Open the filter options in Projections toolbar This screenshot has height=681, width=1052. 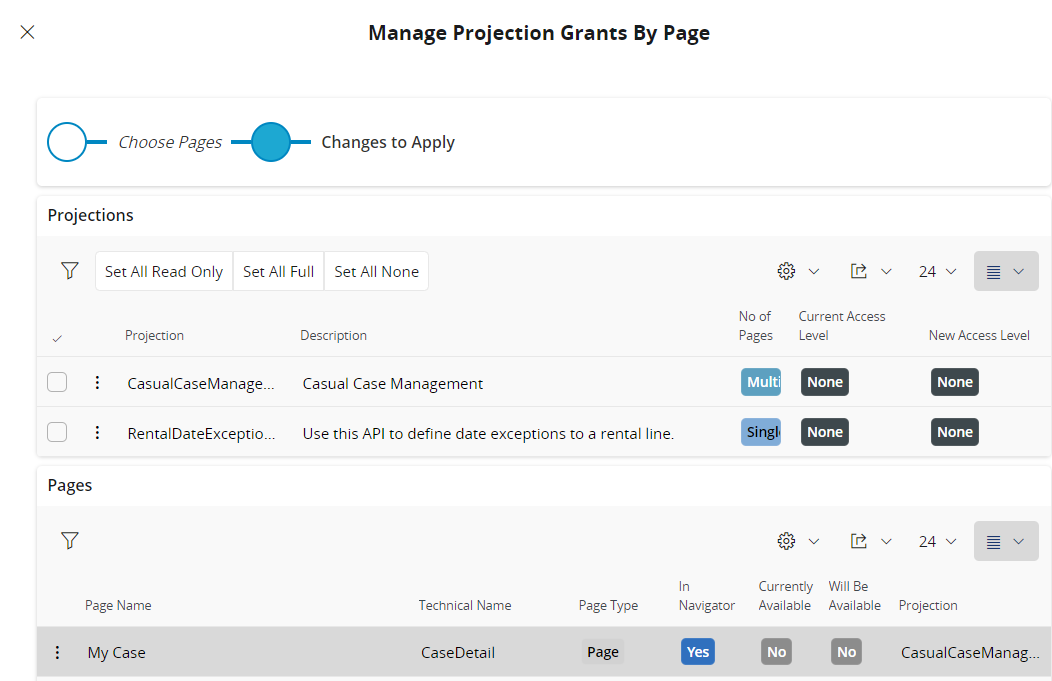pos(69,270)
